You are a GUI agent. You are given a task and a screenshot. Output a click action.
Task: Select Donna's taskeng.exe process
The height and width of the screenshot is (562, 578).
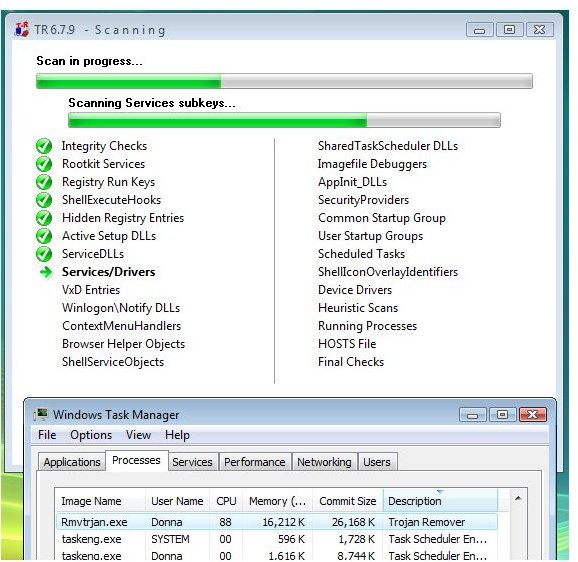[276, 555]
